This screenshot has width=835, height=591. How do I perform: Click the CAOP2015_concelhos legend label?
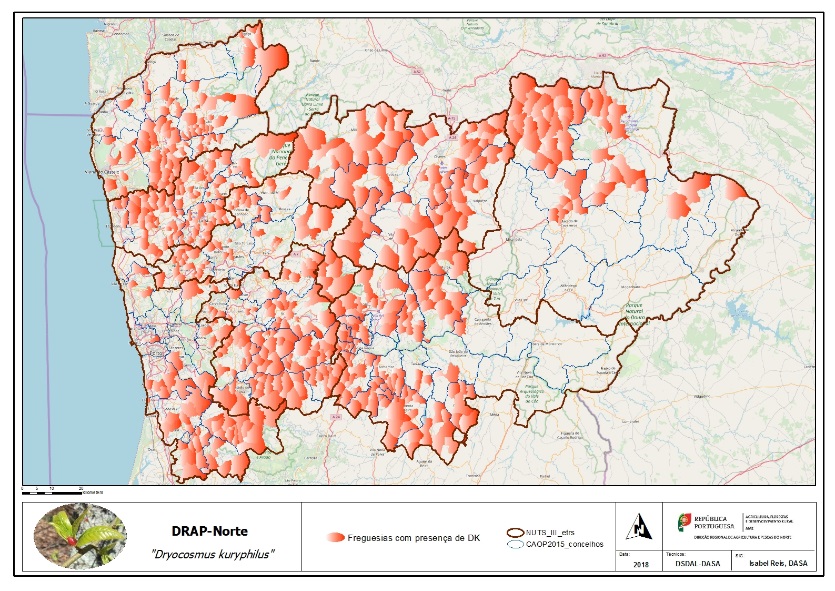point(564,544)
